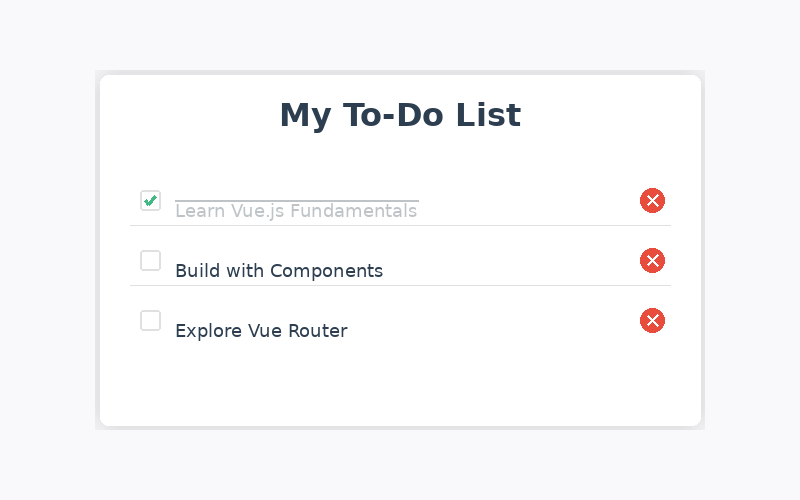Delete the Learn Vue.js Fundamentals task
The height and width of the screenshot is (500, 800).
(652, 201)
